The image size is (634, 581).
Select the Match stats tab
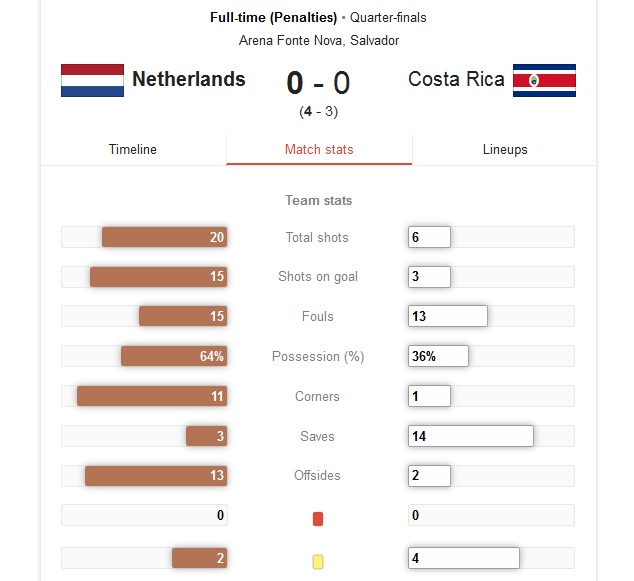(x=319, y=149)
